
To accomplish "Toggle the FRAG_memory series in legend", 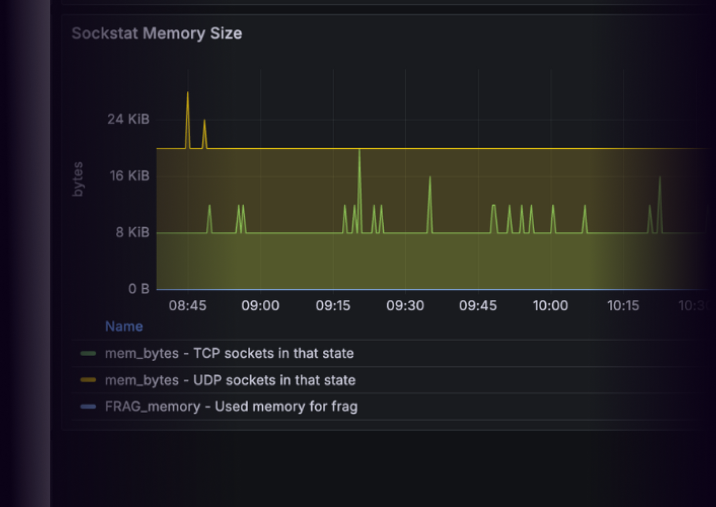I will 231,406.
